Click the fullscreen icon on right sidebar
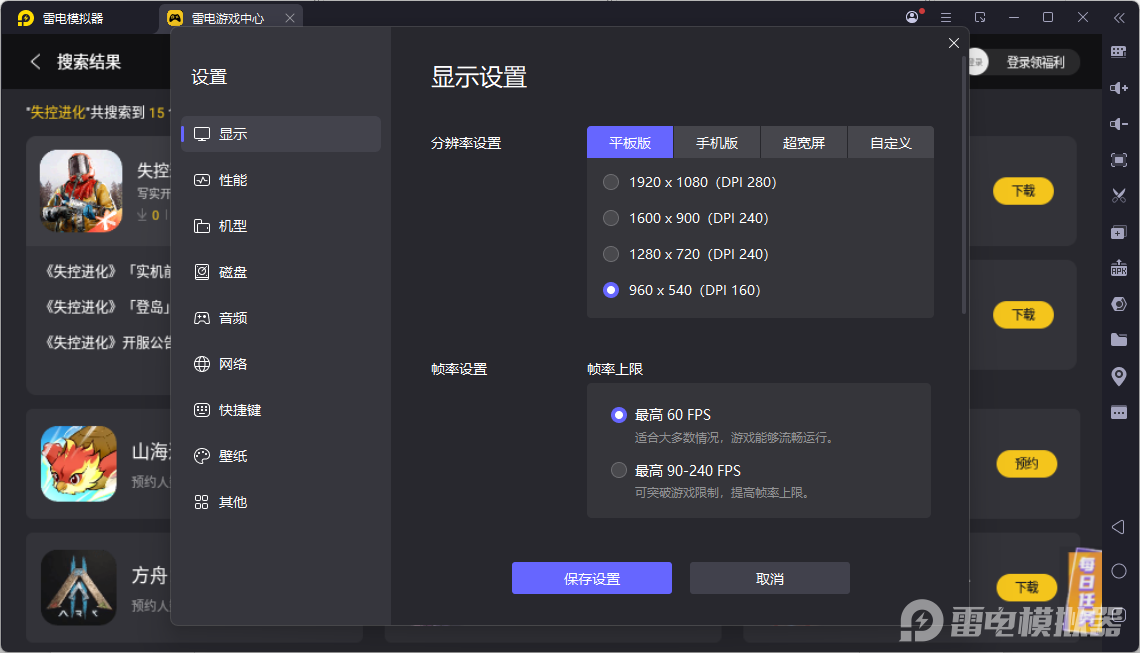The height and width of the screenshot is (653, 1140). pyautogui.click(x=1118, y=159)
